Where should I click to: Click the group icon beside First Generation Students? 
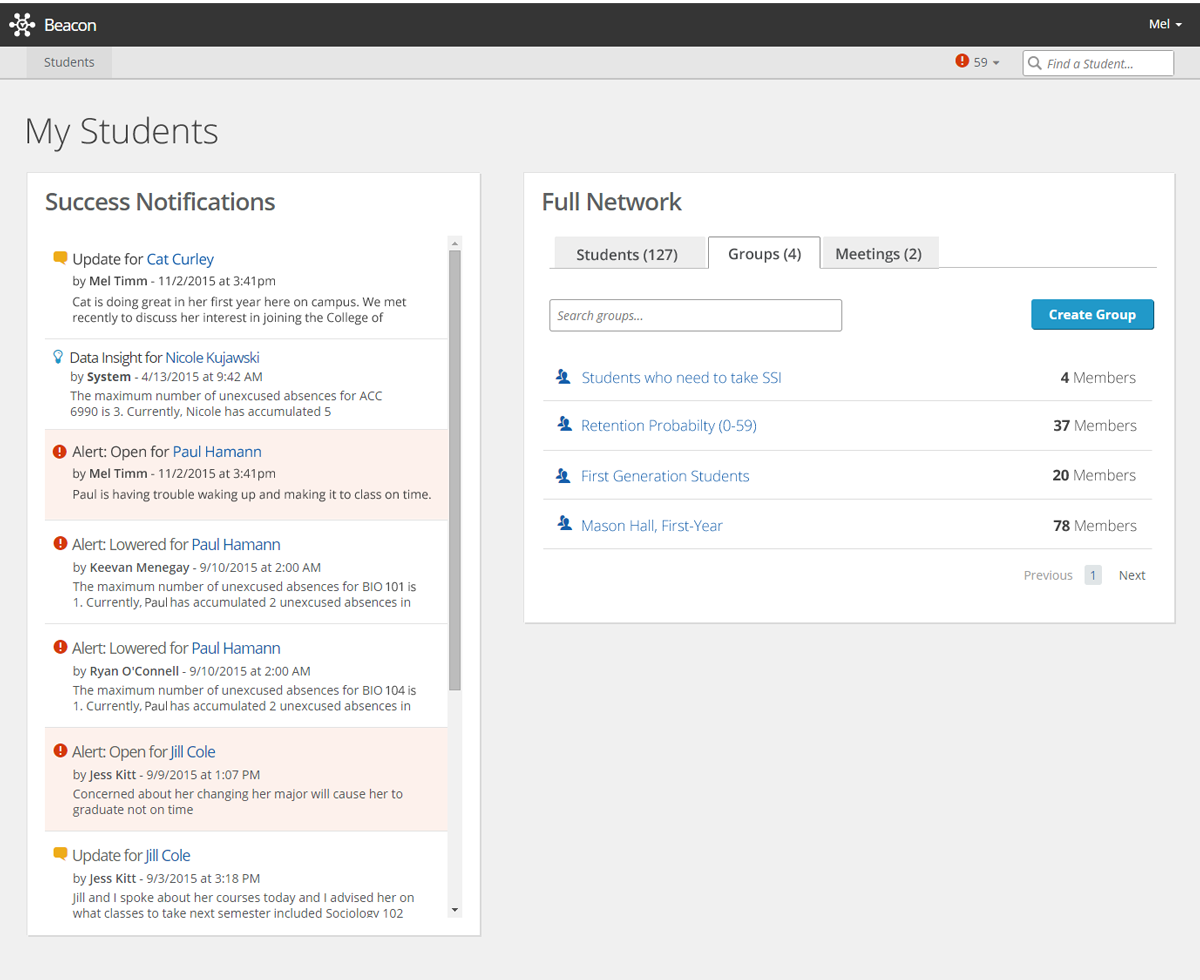coord(563,475)
